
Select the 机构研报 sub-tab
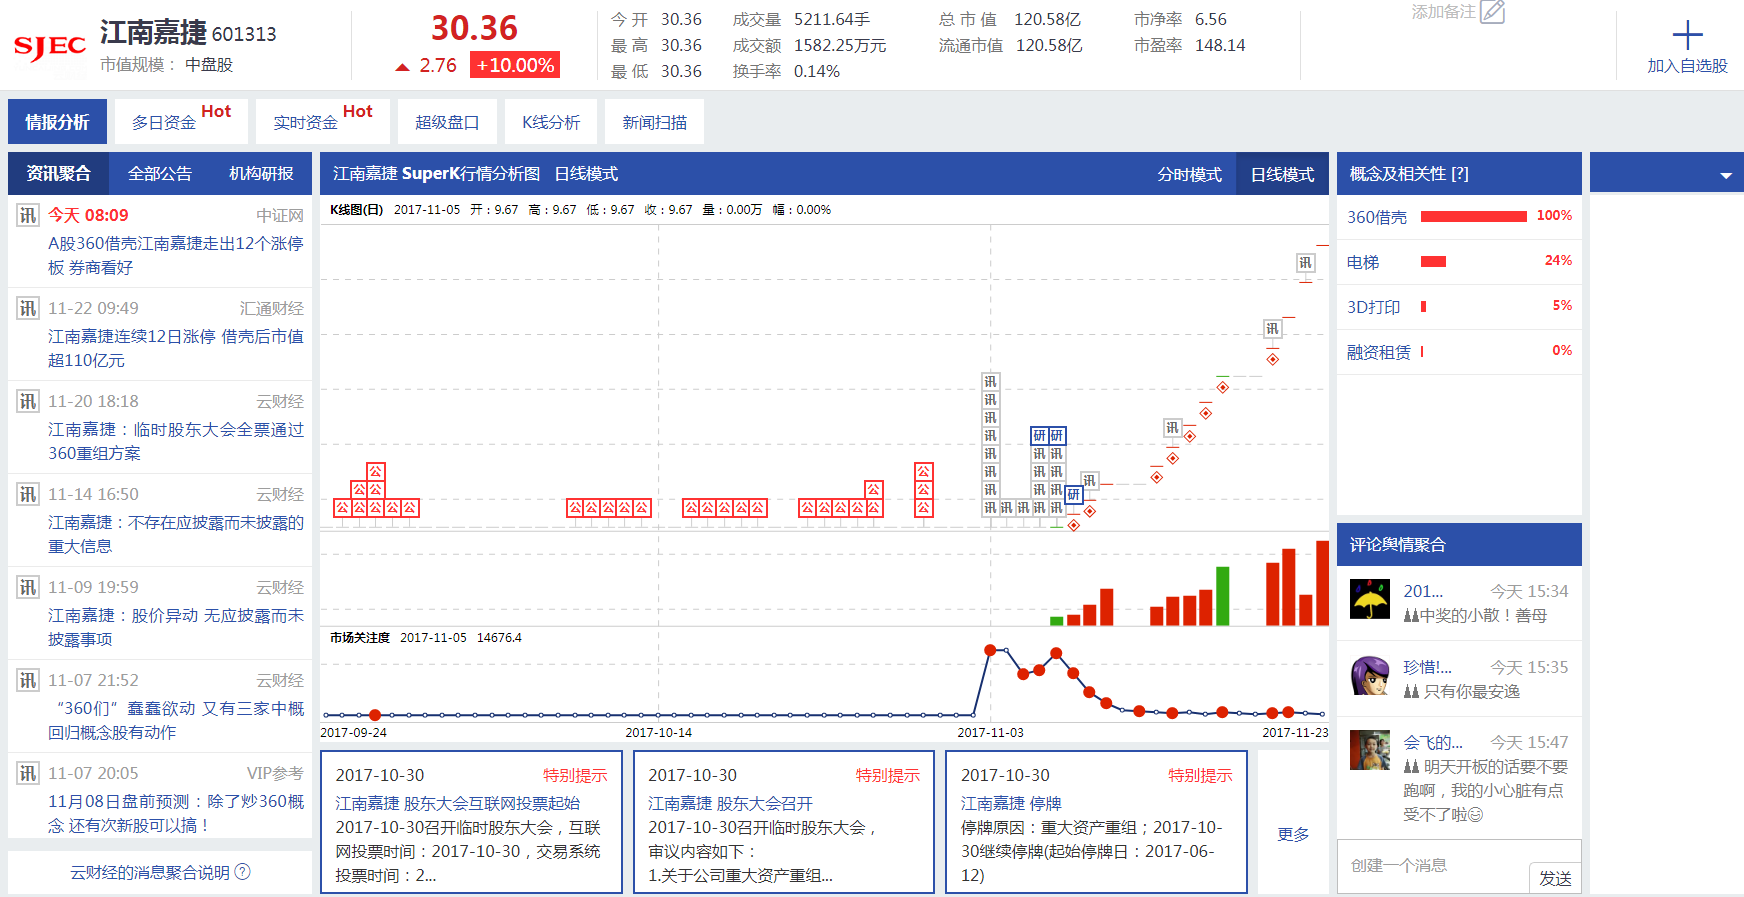(261, 173)
